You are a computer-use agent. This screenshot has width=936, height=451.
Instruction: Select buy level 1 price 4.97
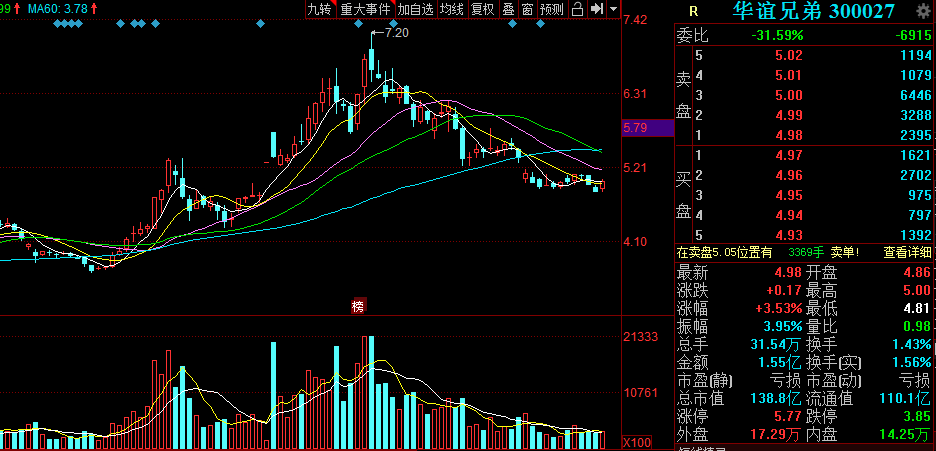(x=789, y=156)
